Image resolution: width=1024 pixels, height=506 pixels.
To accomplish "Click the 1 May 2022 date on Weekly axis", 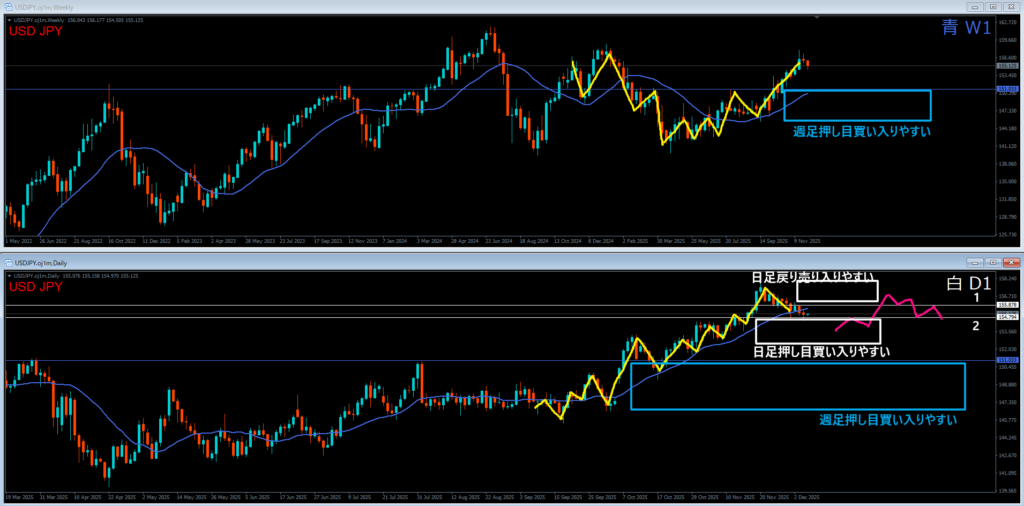I will pyautogui.click(x=17, y=240).
